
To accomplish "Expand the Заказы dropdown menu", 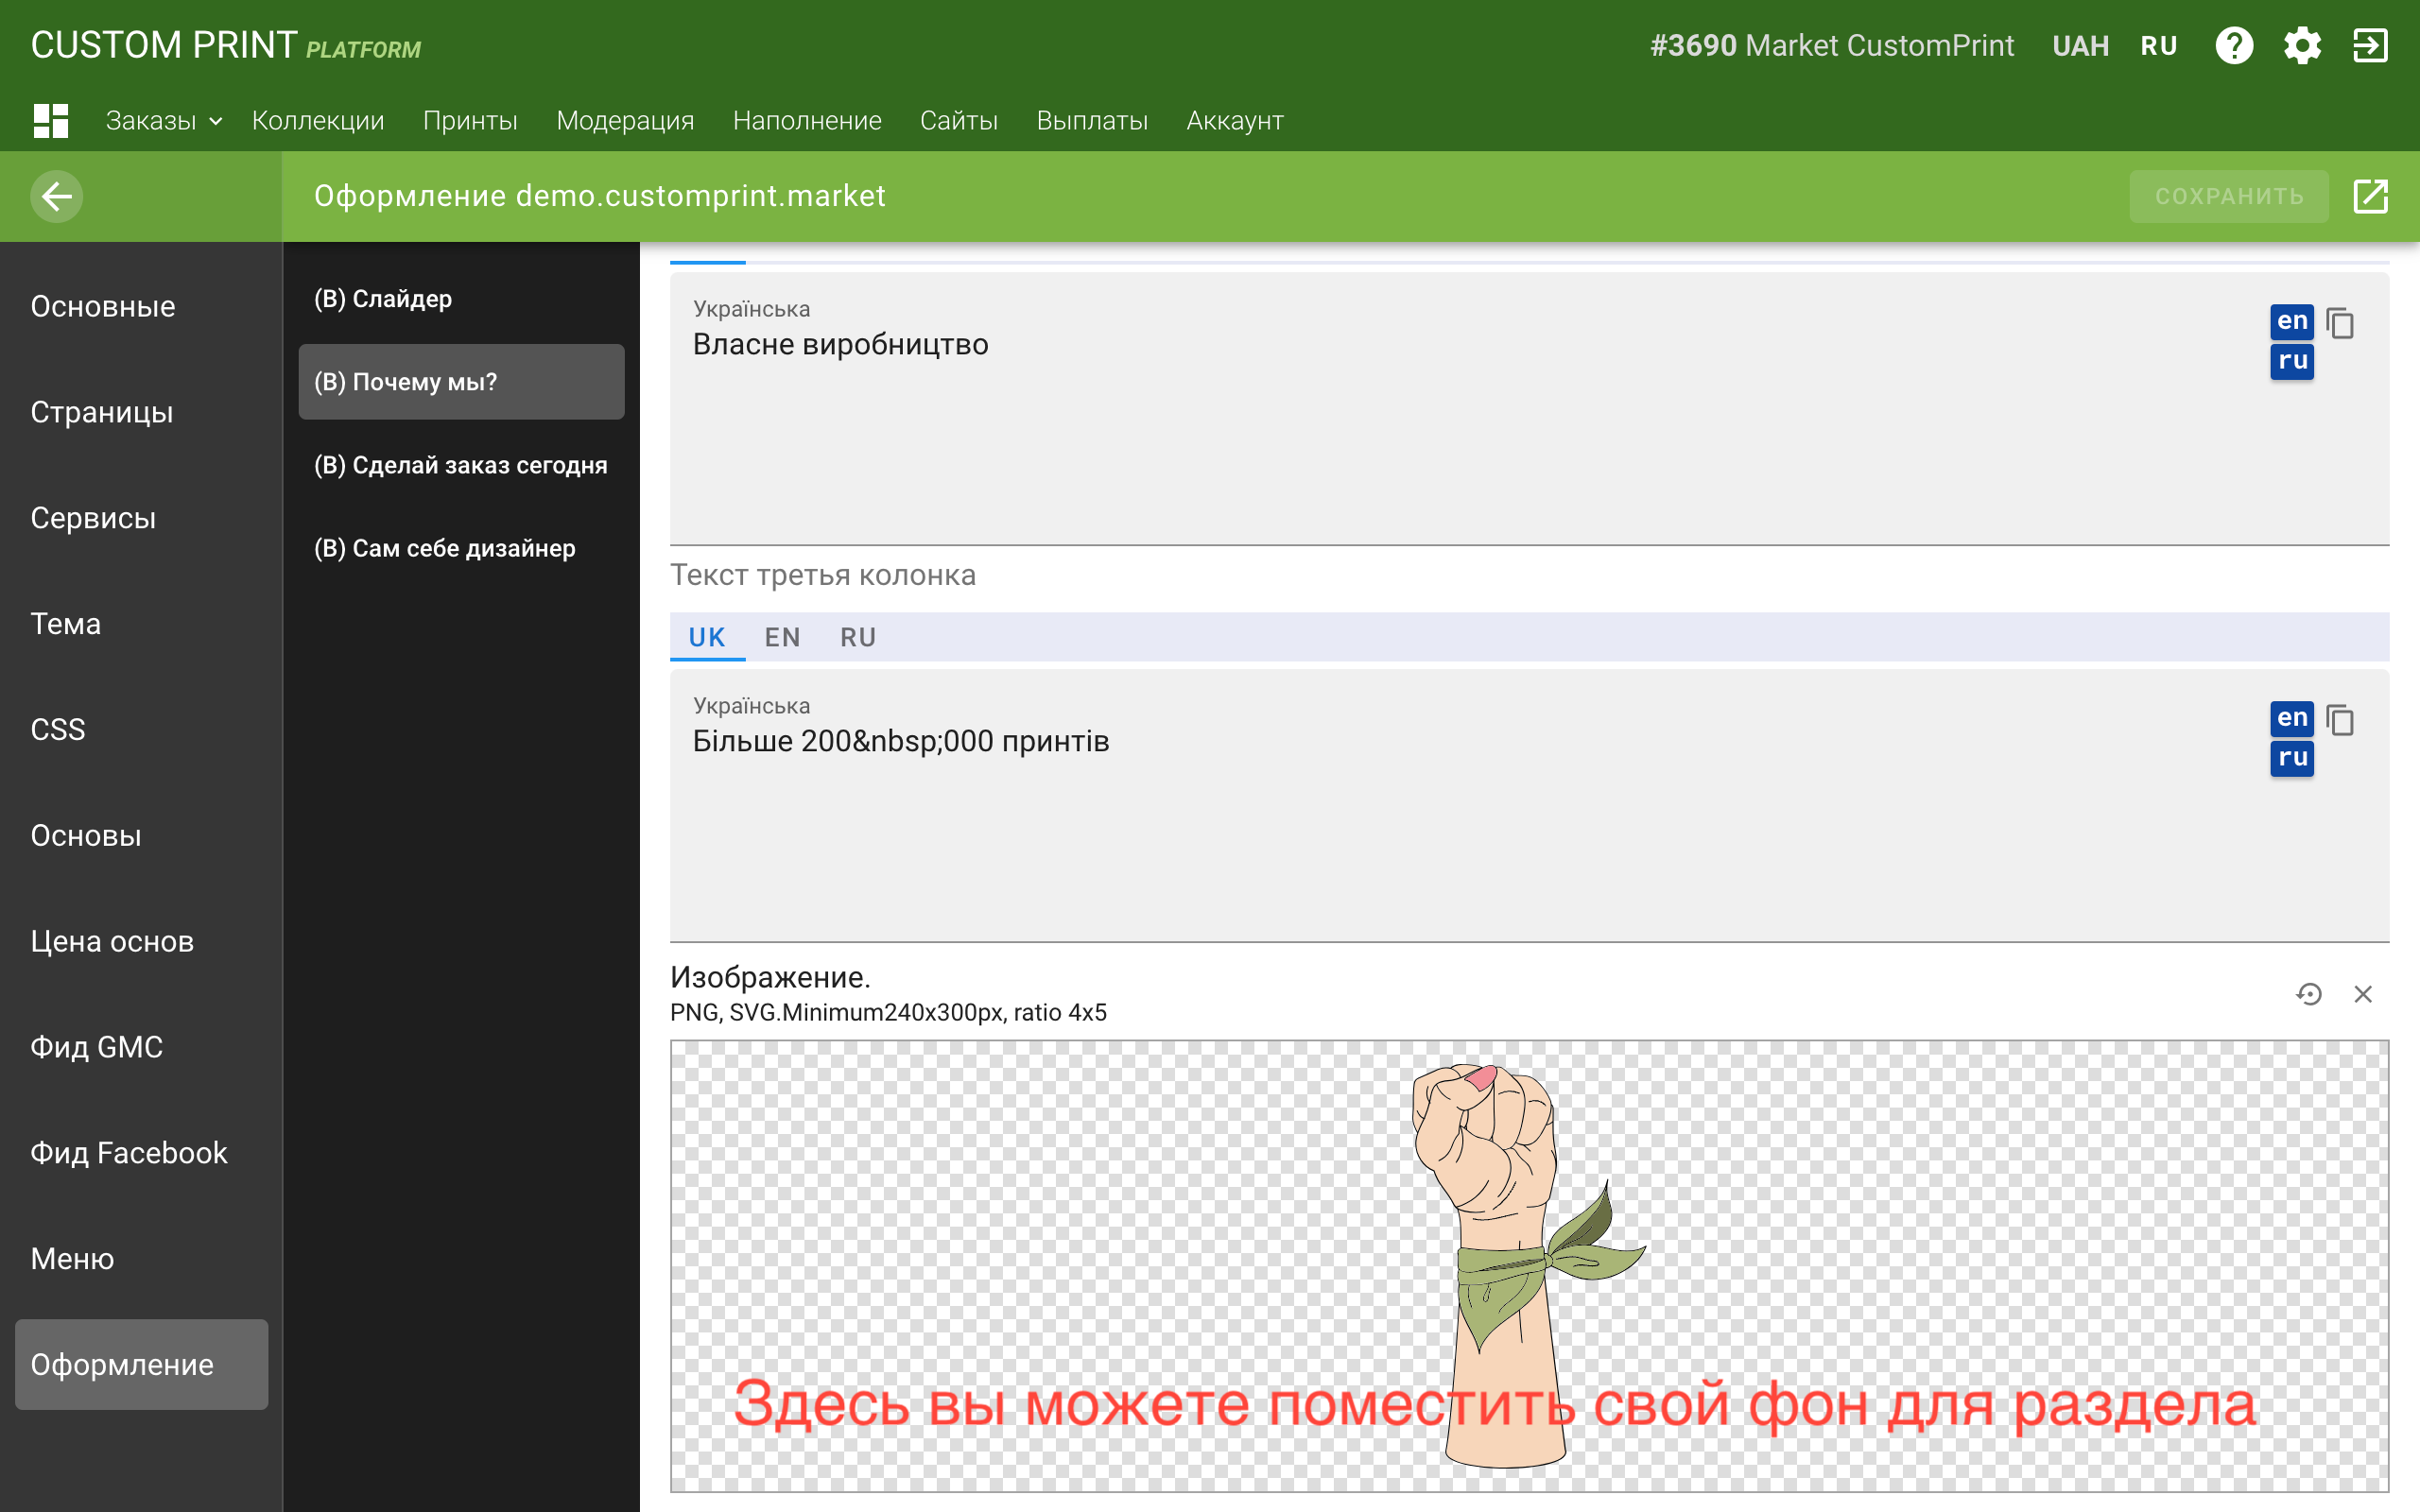I will point(164,120).
